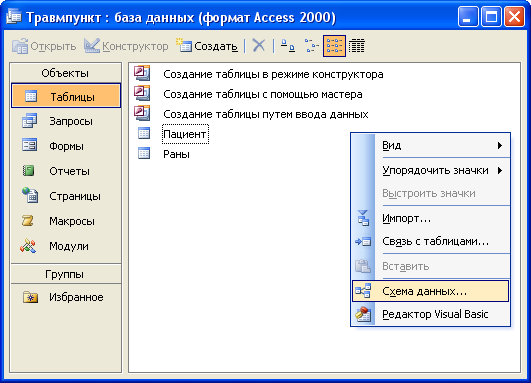Viewport: 531px width, 383px height.
Task: Select the list view toolbar icon
Action: 334,46
